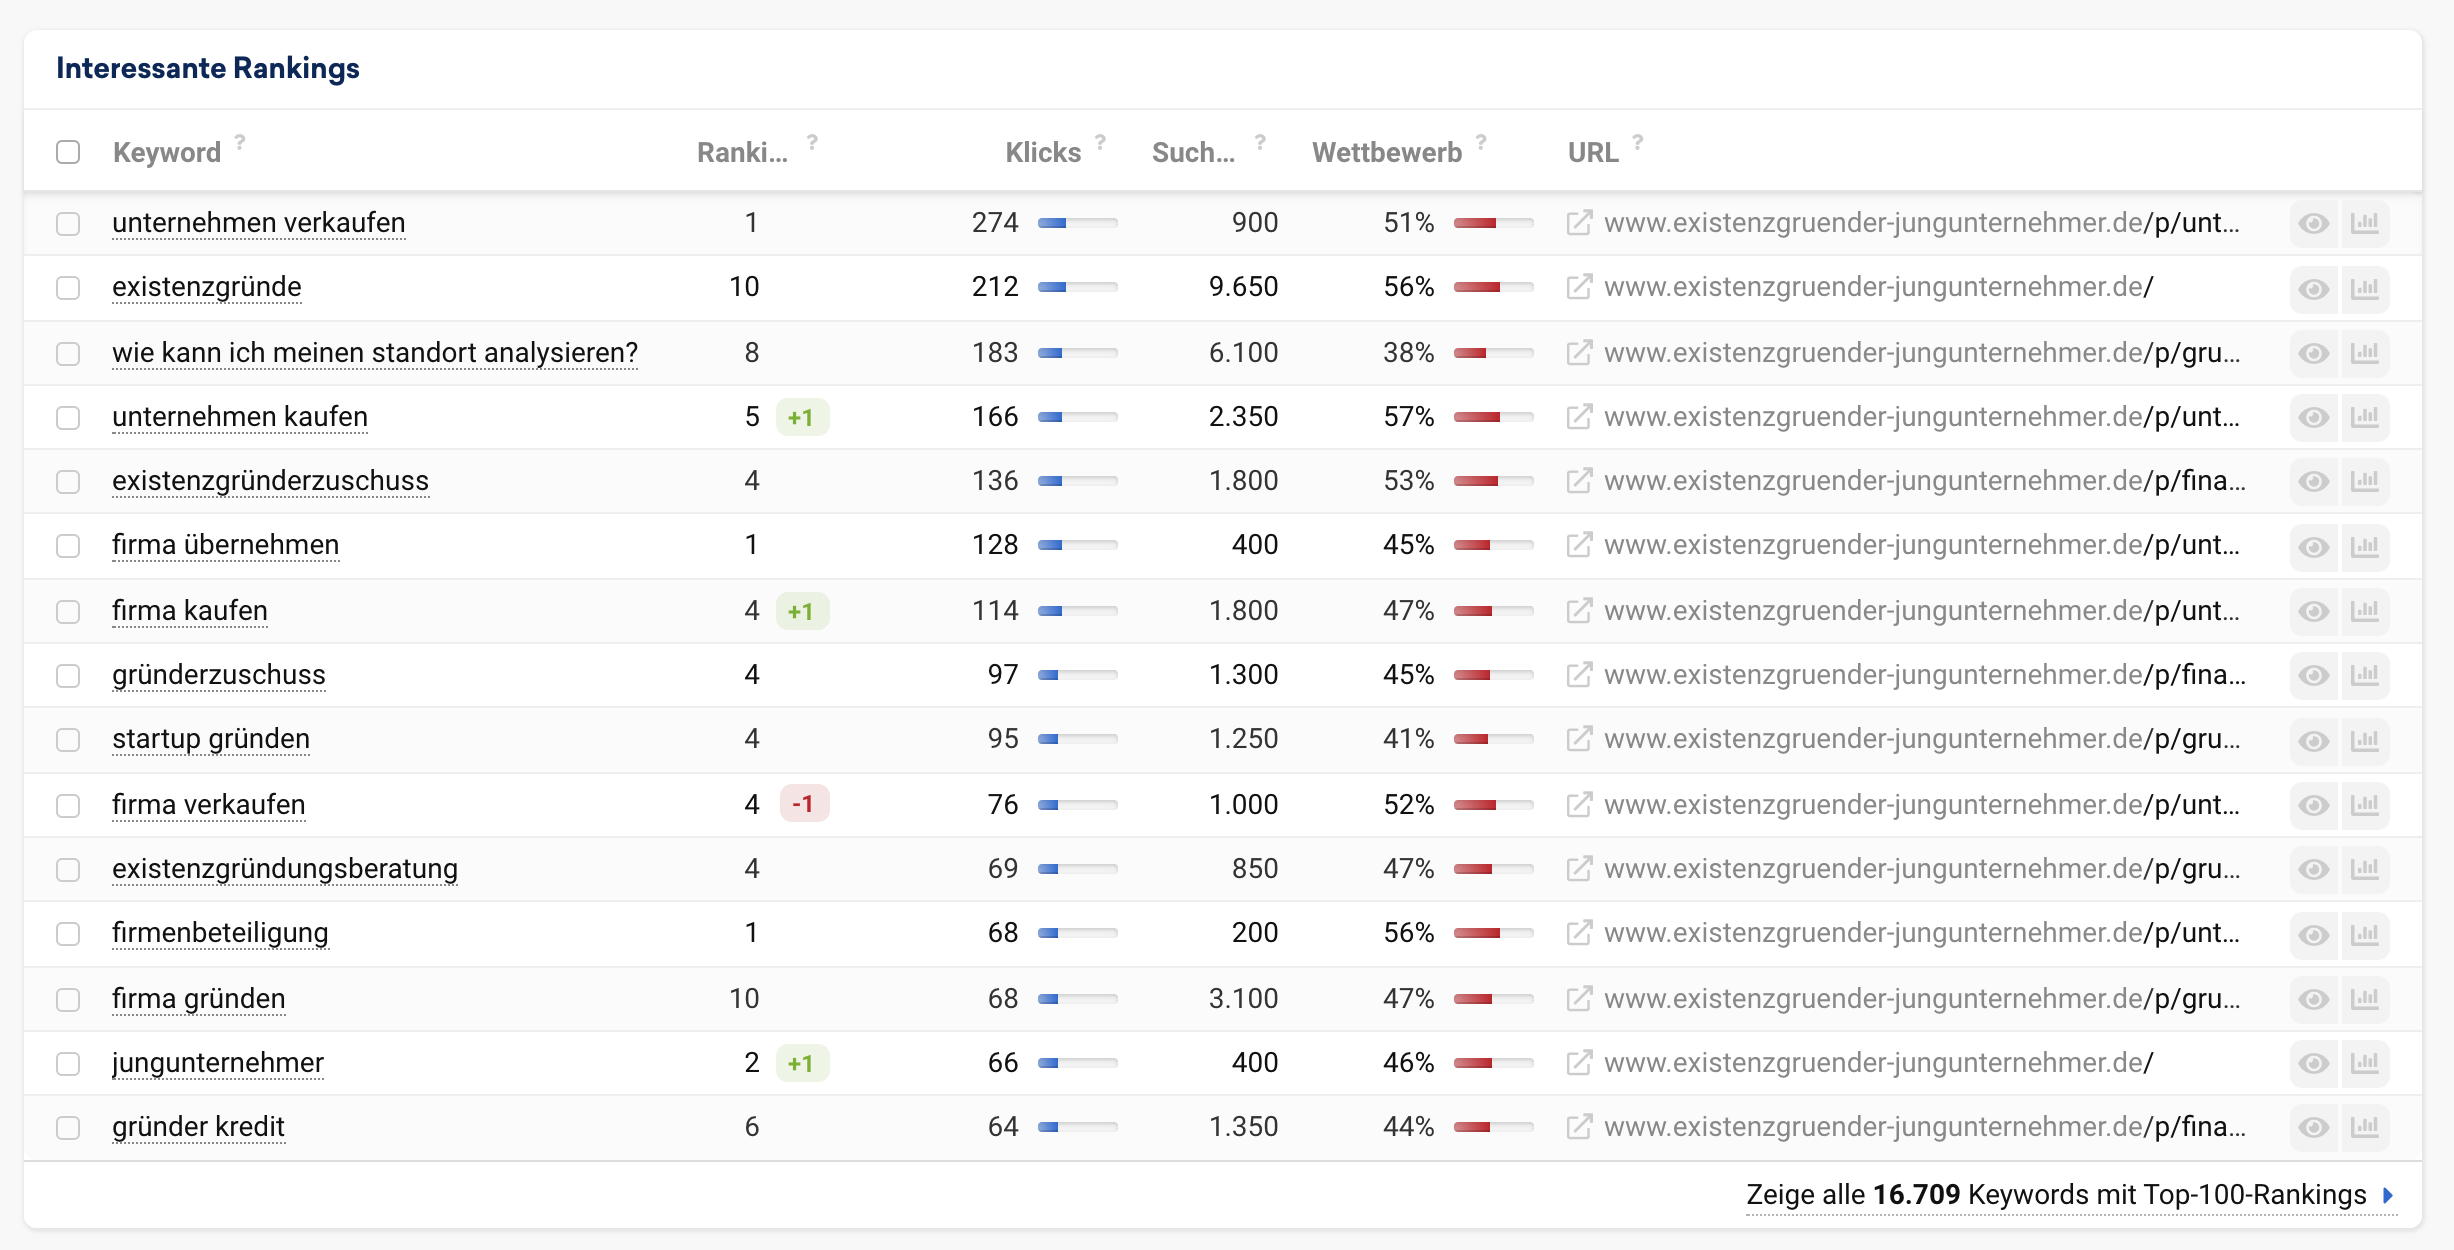Sort table by Ranking column header
2454x1250 pixels.
[x=742, y=152]
